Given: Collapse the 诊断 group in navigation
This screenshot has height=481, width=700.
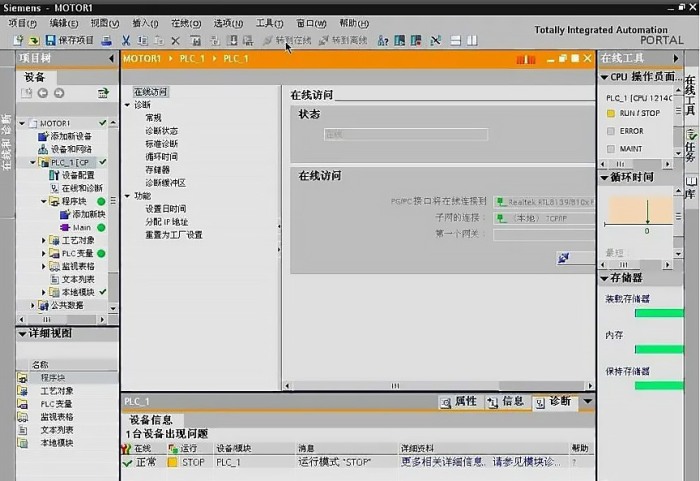Looking at the screenshot, I should coord(127,105).
